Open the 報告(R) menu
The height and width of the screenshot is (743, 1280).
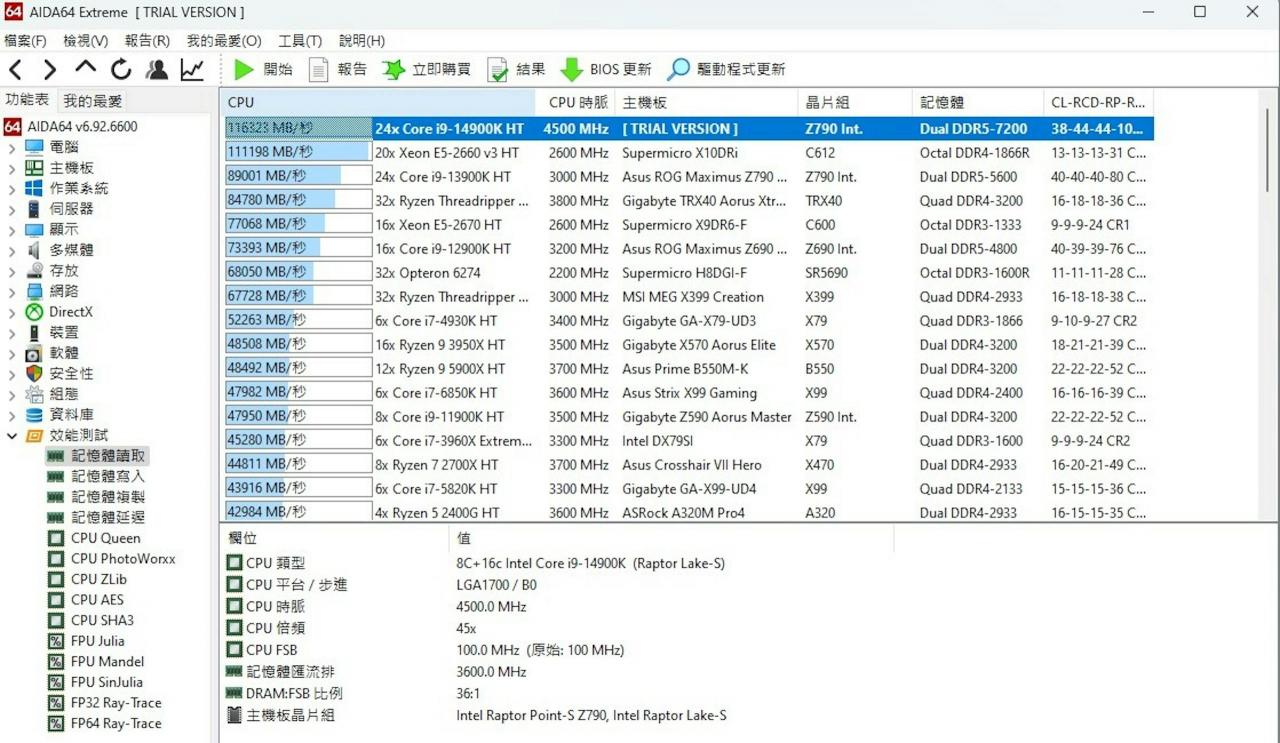click(x=147, y=41)
